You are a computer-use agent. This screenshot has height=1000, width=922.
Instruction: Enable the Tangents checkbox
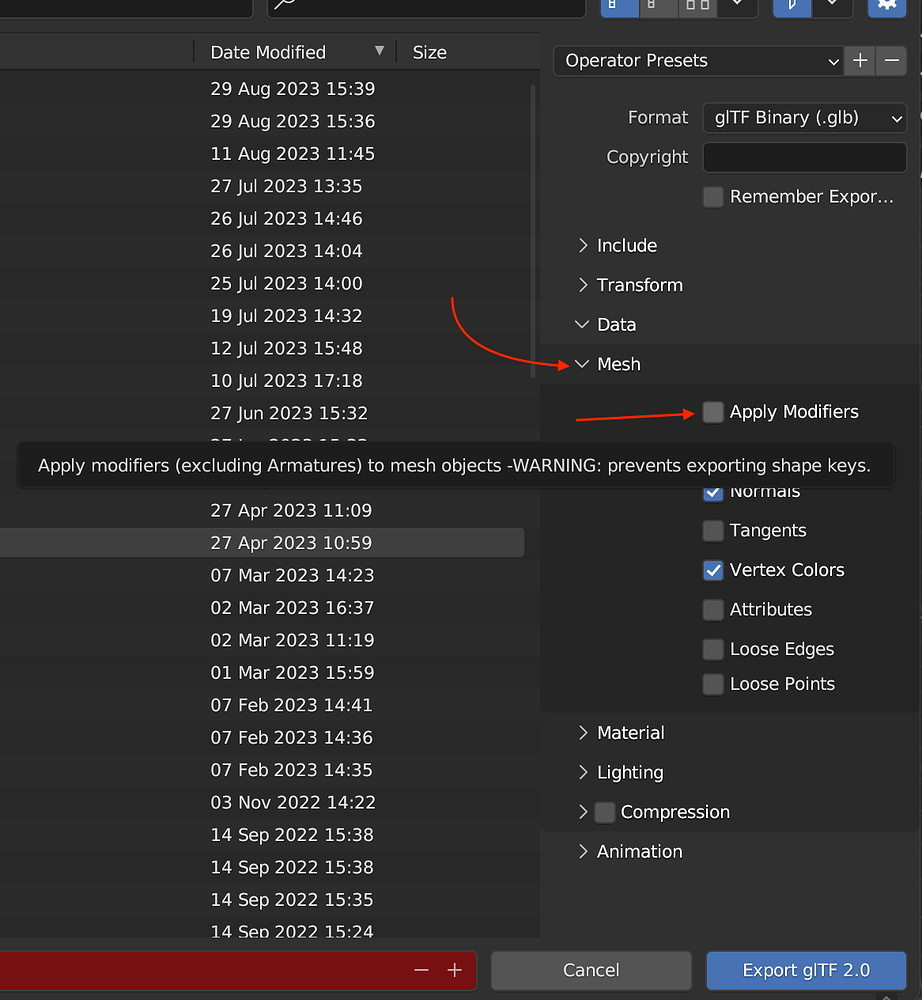click(713, 531)
